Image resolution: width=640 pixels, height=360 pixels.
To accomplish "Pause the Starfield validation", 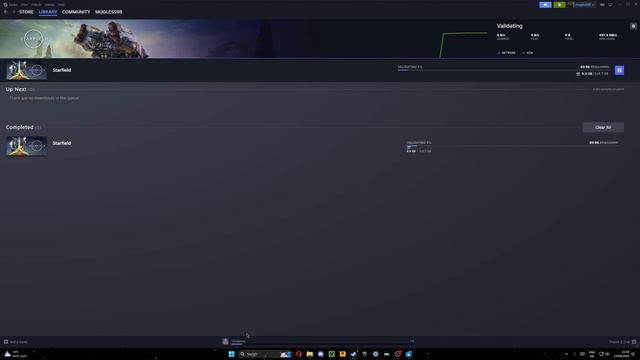I will tap(619, 70).
